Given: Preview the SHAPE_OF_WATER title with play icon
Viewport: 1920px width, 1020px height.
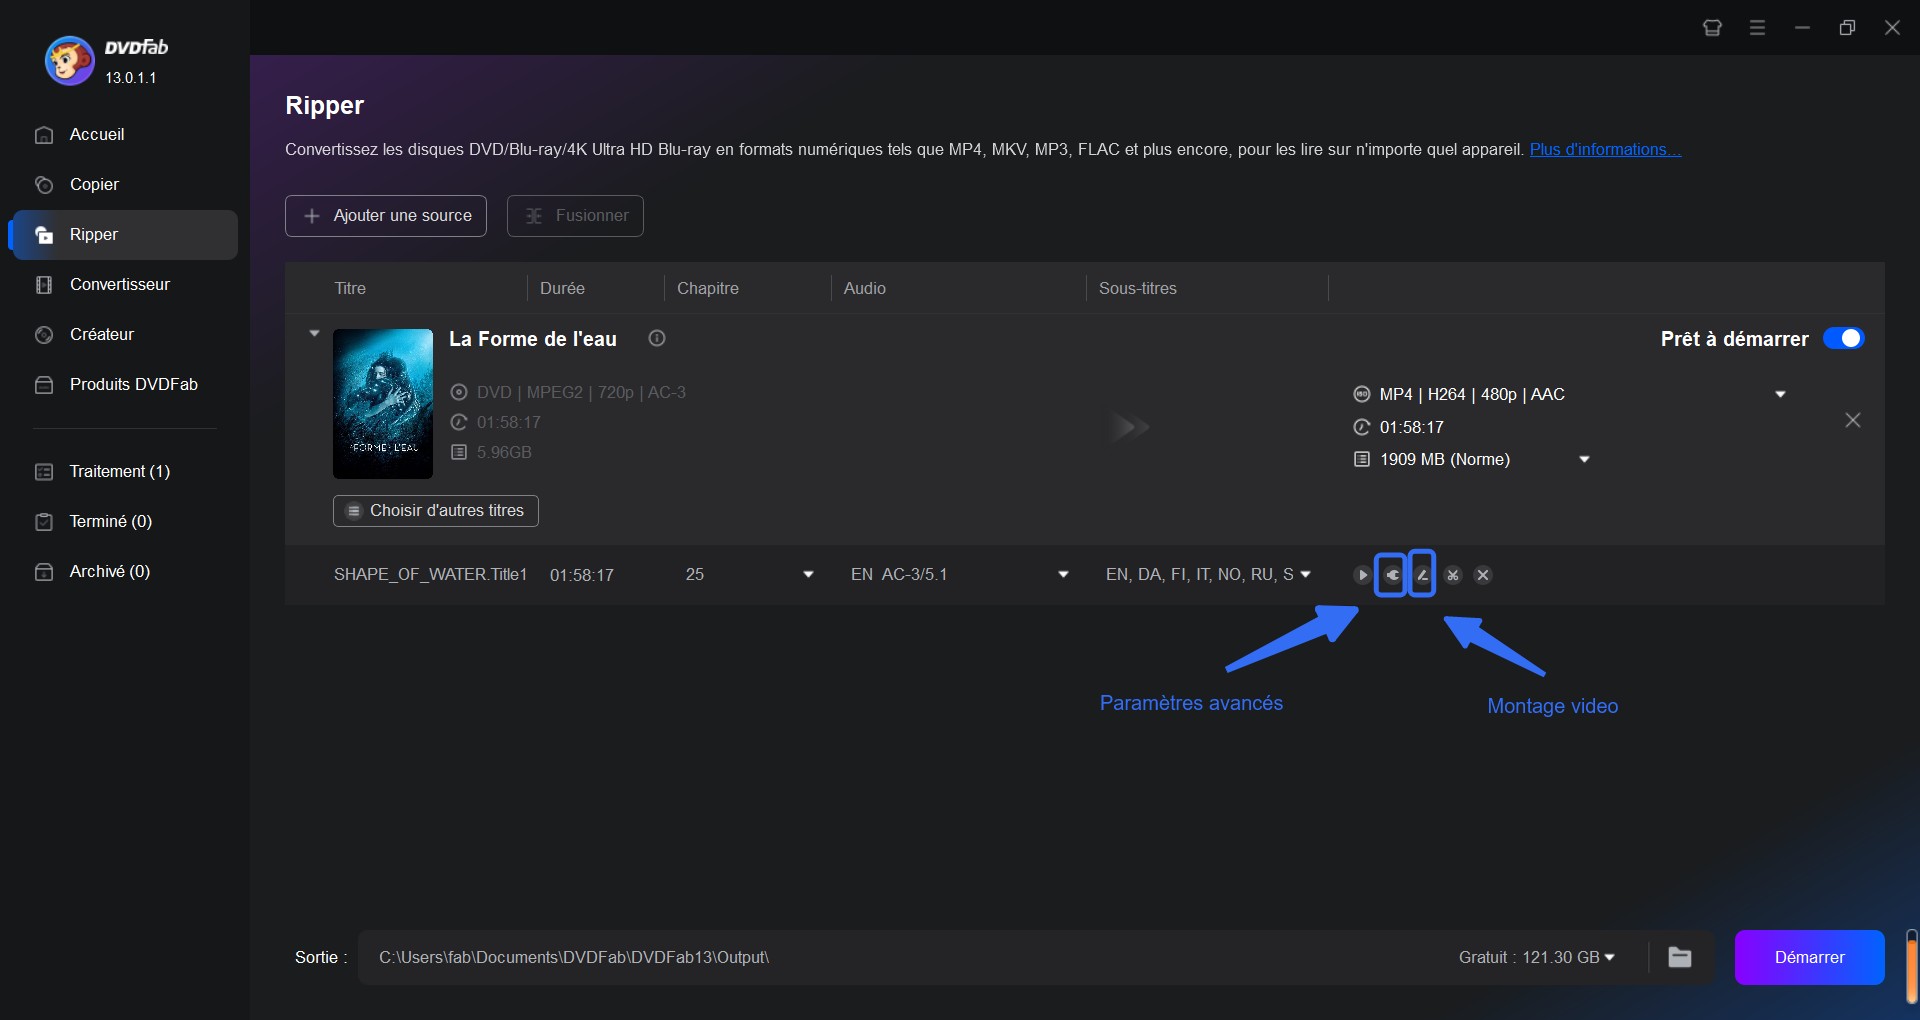Looking at the screenshot, I should click(x=1362, y=575).
